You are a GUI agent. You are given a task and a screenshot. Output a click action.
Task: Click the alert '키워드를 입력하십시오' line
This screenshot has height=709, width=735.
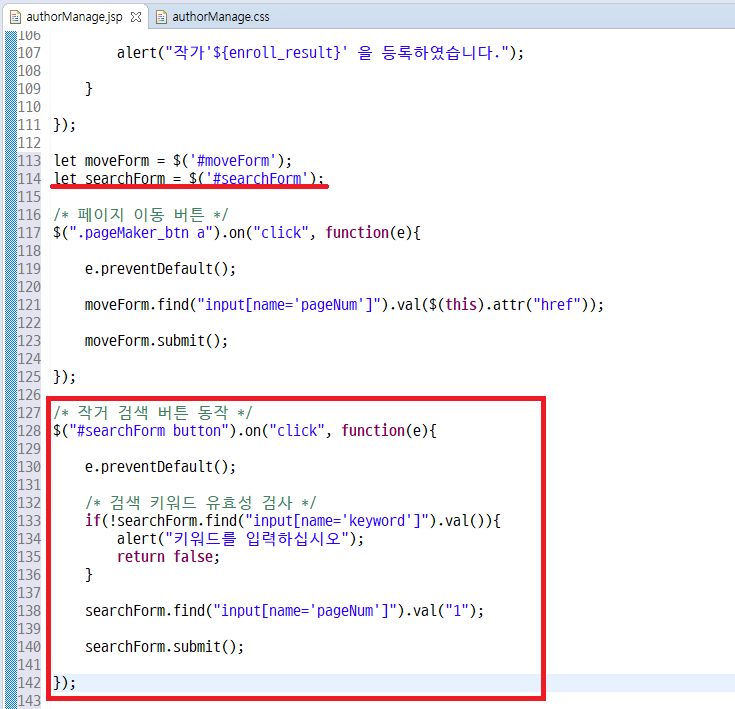240,539
